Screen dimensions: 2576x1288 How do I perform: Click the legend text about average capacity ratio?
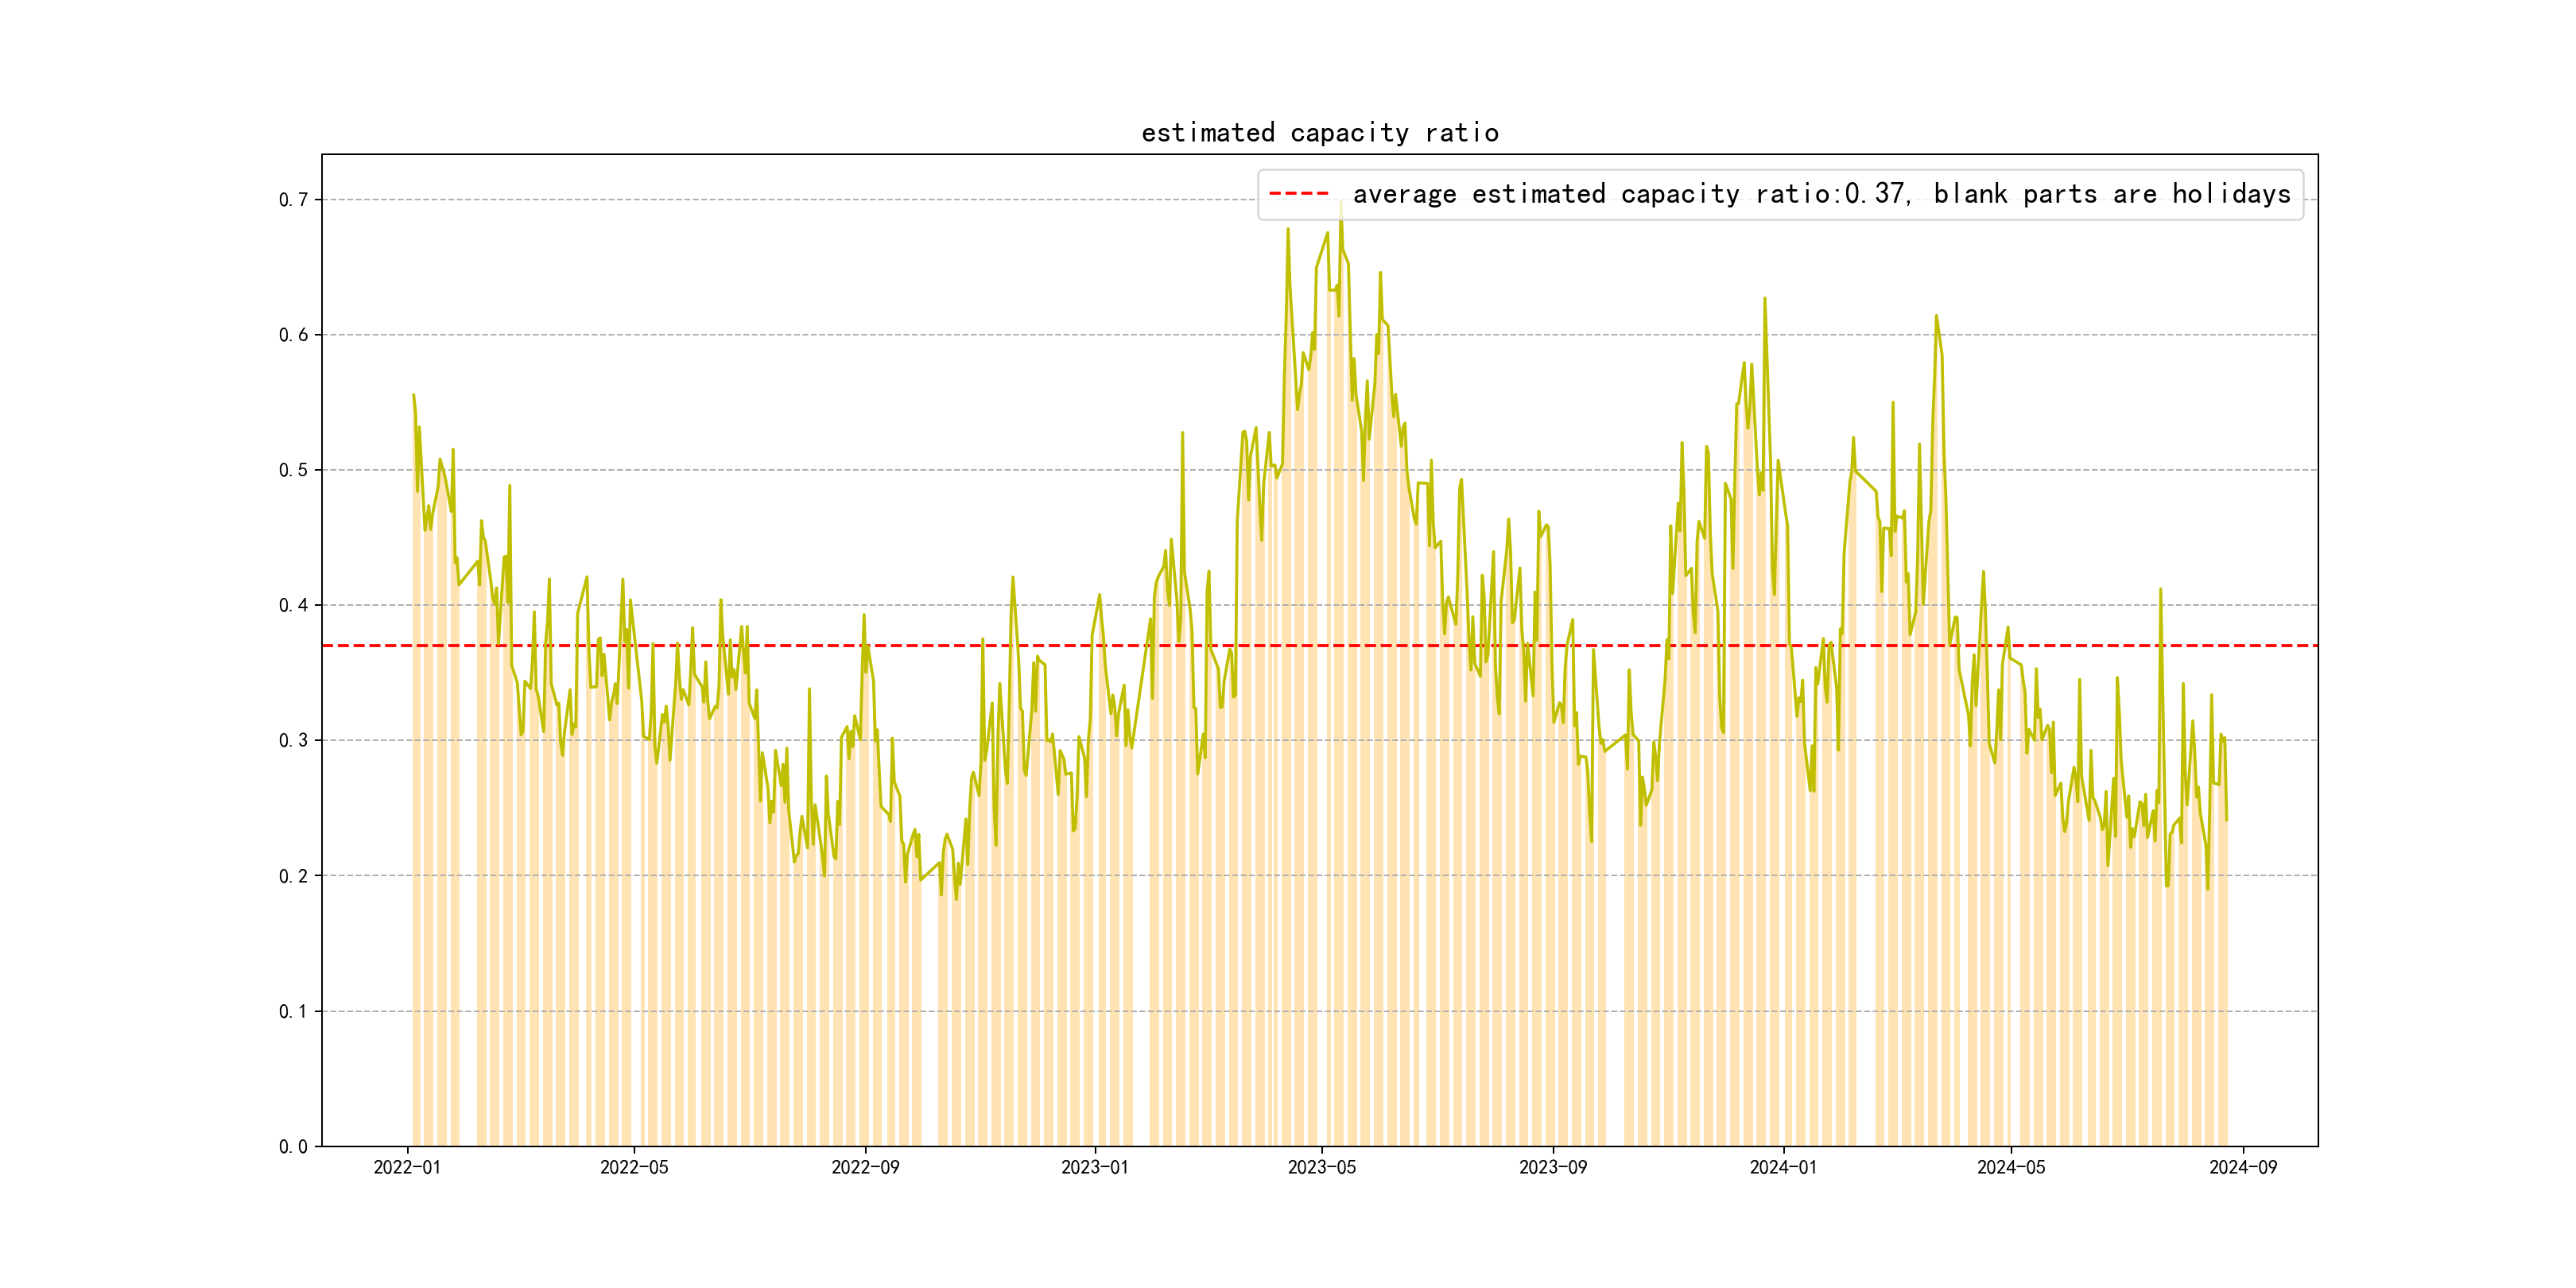click(x=1821, y=194)
